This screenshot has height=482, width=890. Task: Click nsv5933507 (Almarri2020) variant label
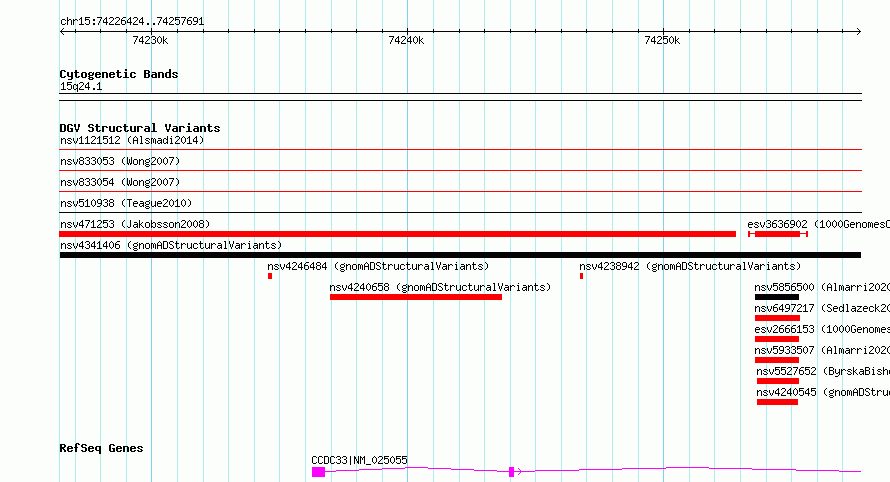(822, 350)
